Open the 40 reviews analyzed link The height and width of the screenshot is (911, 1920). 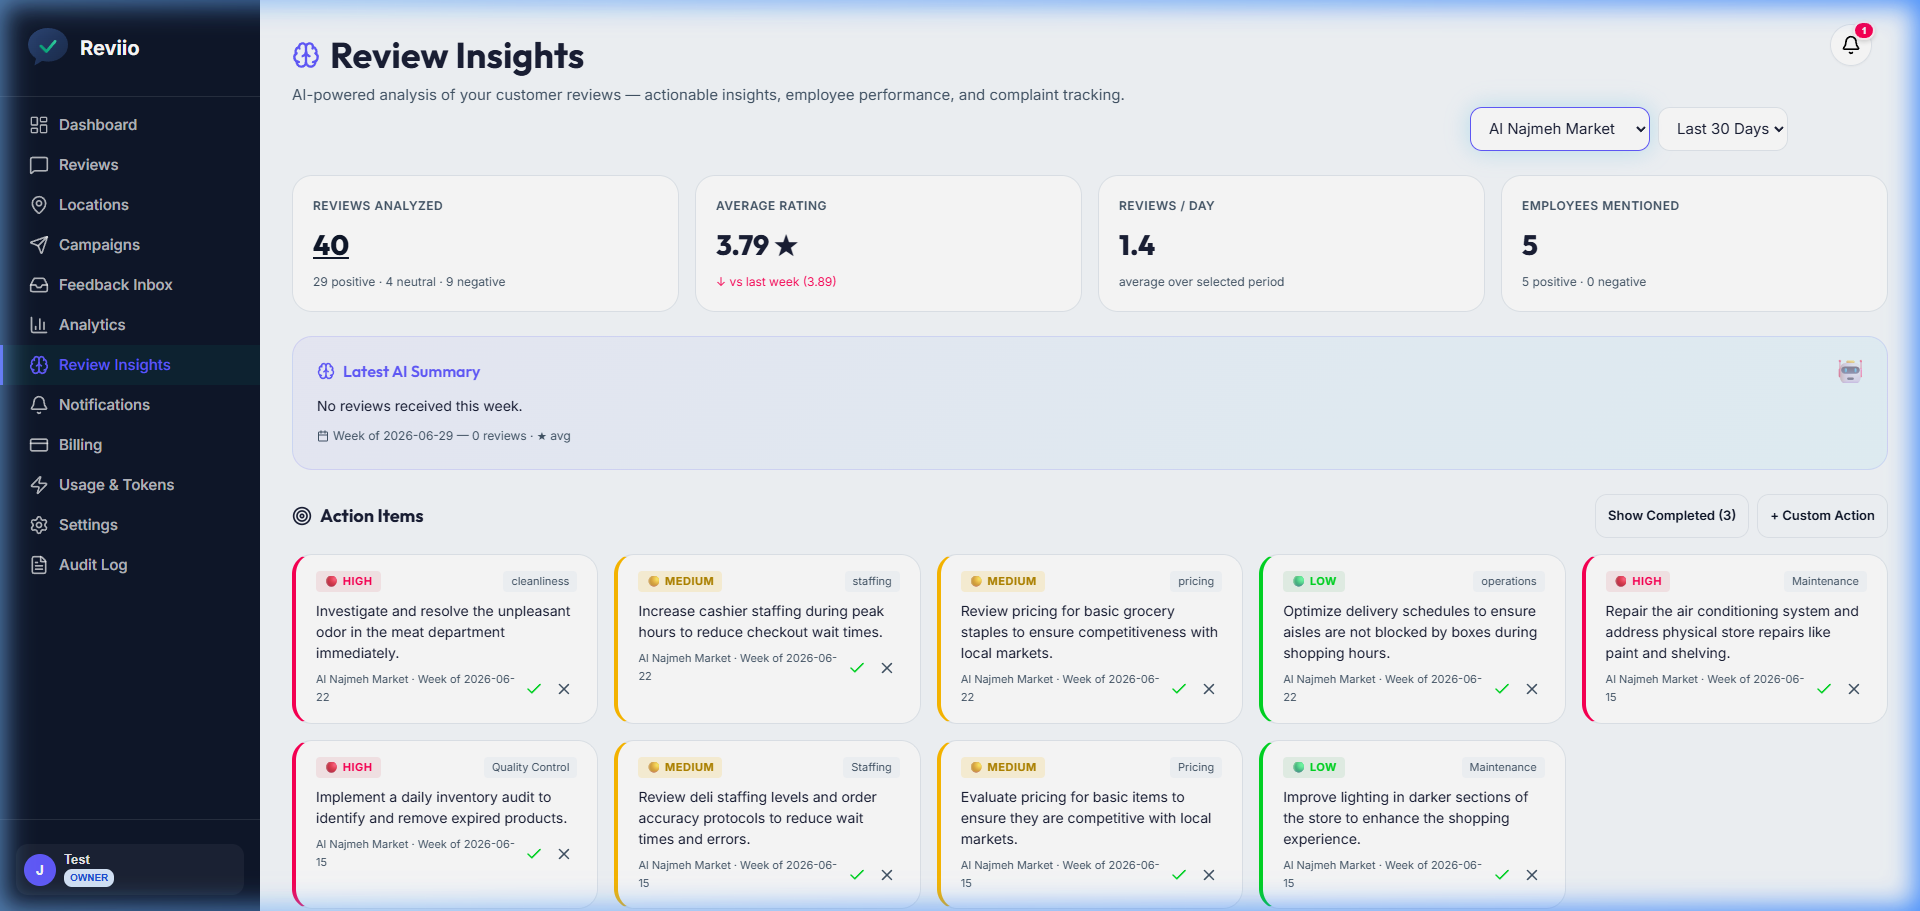click(x=331, y=246)
